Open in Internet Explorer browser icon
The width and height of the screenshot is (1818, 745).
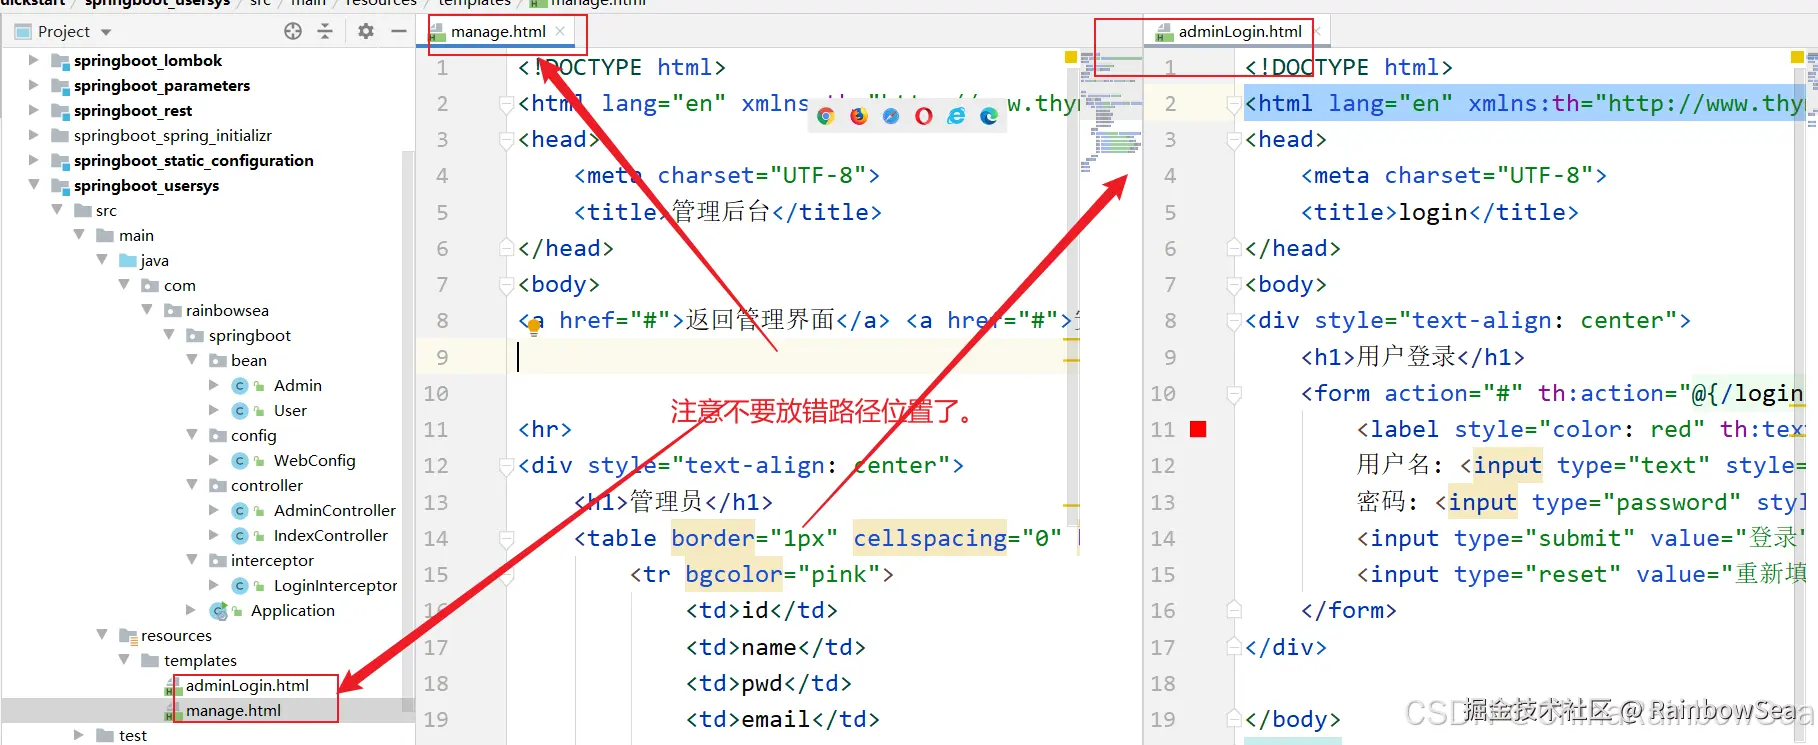(957, 116)
